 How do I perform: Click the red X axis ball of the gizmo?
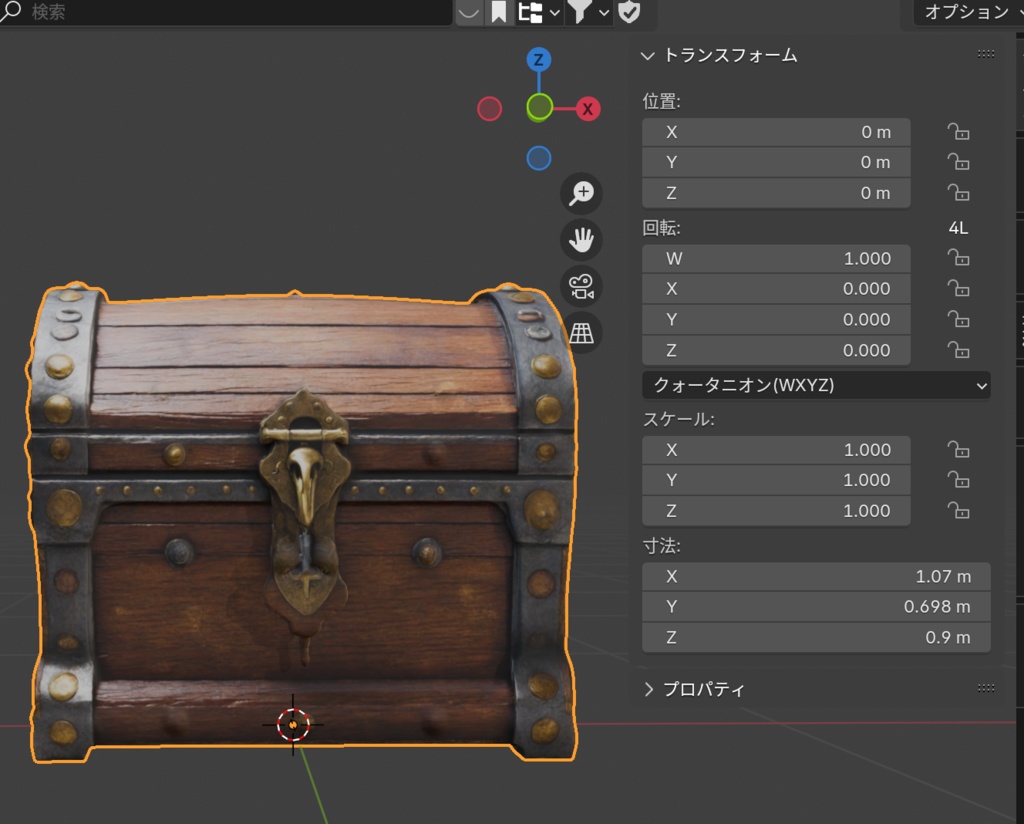coord(588,108)
